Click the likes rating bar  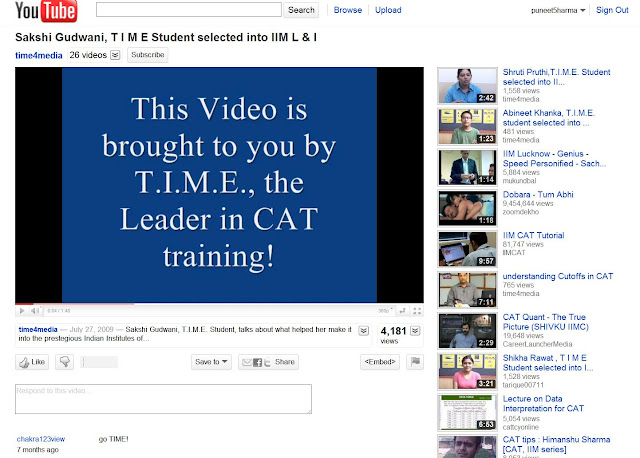click(x=99, y=362)
